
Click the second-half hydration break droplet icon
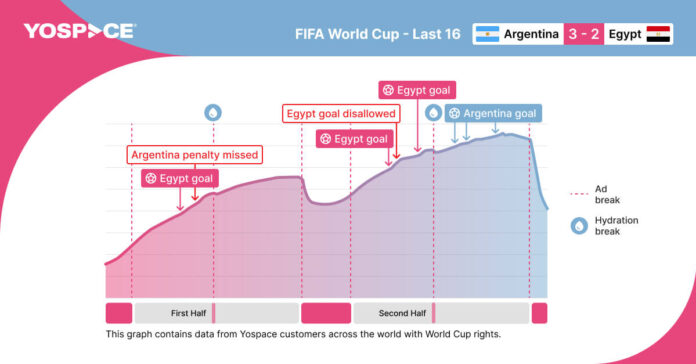(433, 113)
